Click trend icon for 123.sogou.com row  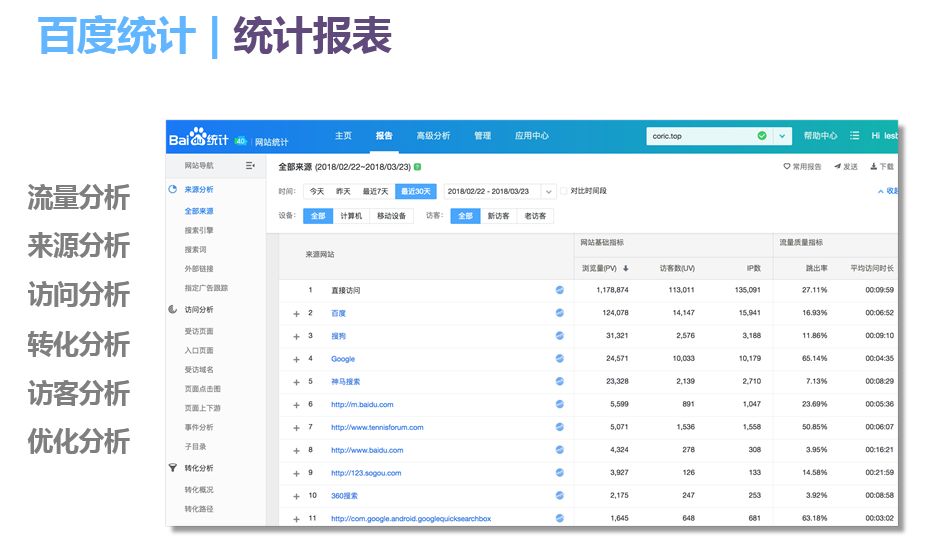pyautogui.click(x=559, y=473)
